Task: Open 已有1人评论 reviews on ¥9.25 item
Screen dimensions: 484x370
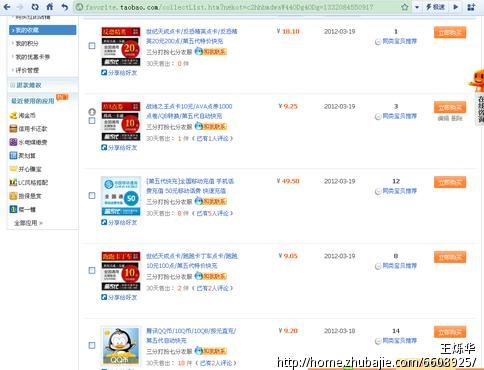Action: 213,138
